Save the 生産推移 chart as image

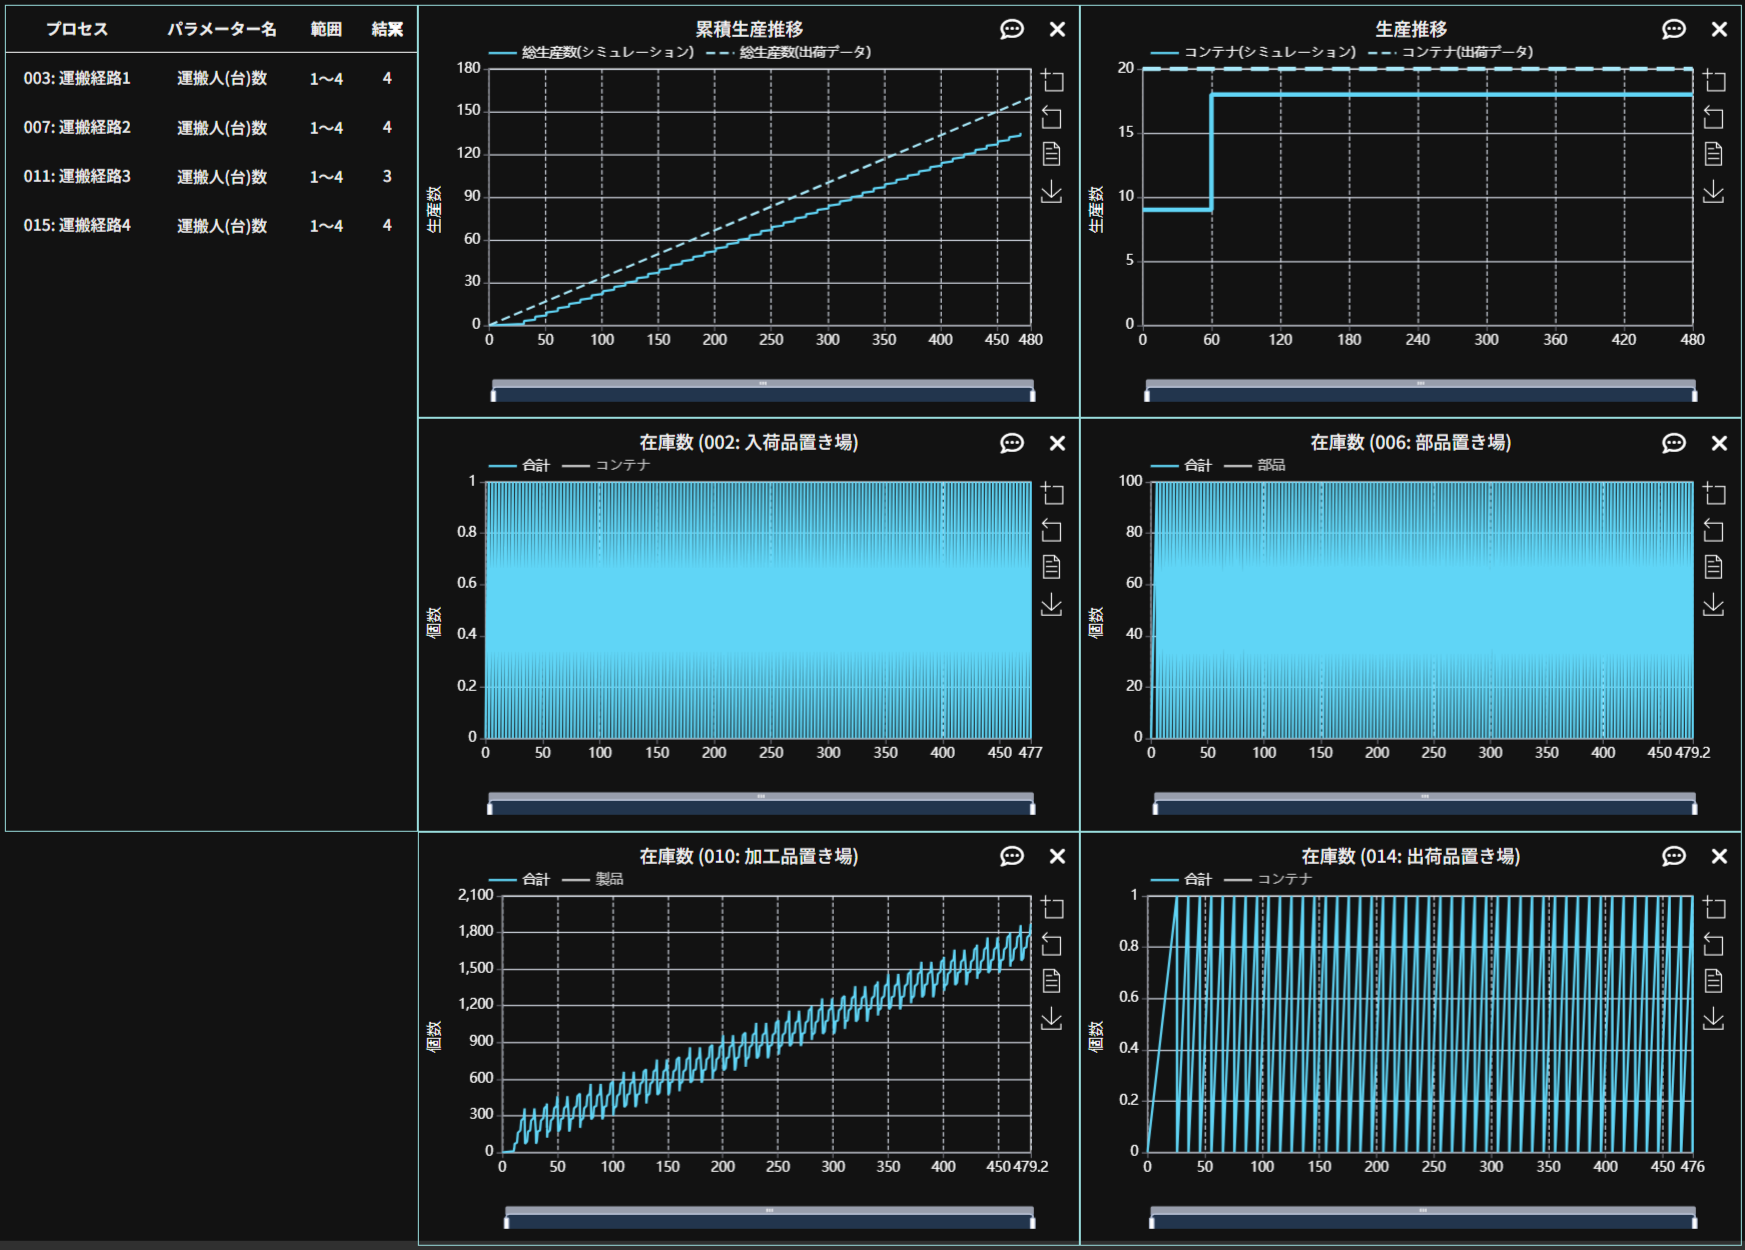1713,191
